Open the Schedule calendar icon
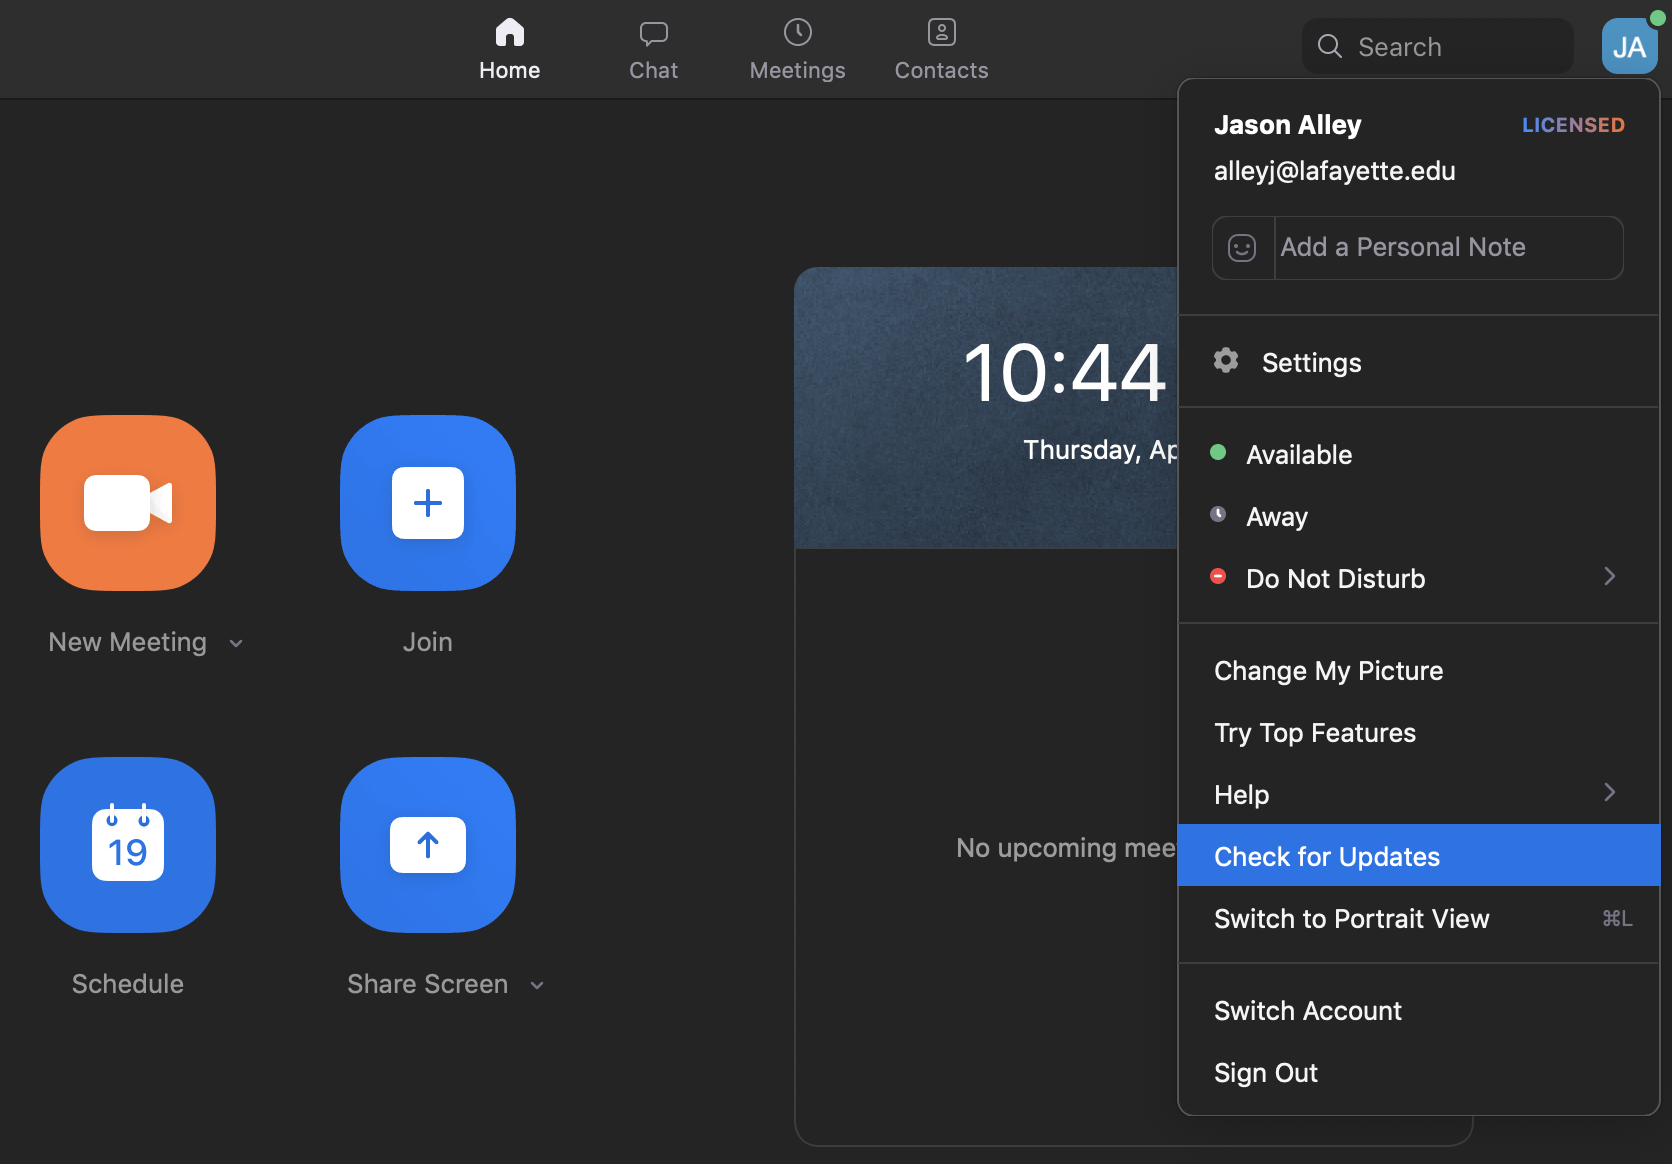Image resolution: width=1672 pixels, height=1164 pixels. (128, 844)
